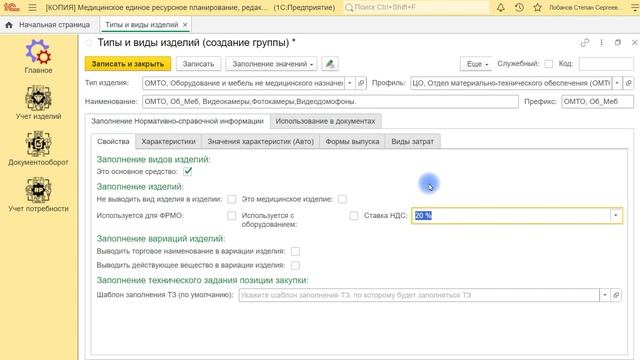640x360 pixels.
Task: Switch to Начальная страница tab
Action: pos(50,25)
